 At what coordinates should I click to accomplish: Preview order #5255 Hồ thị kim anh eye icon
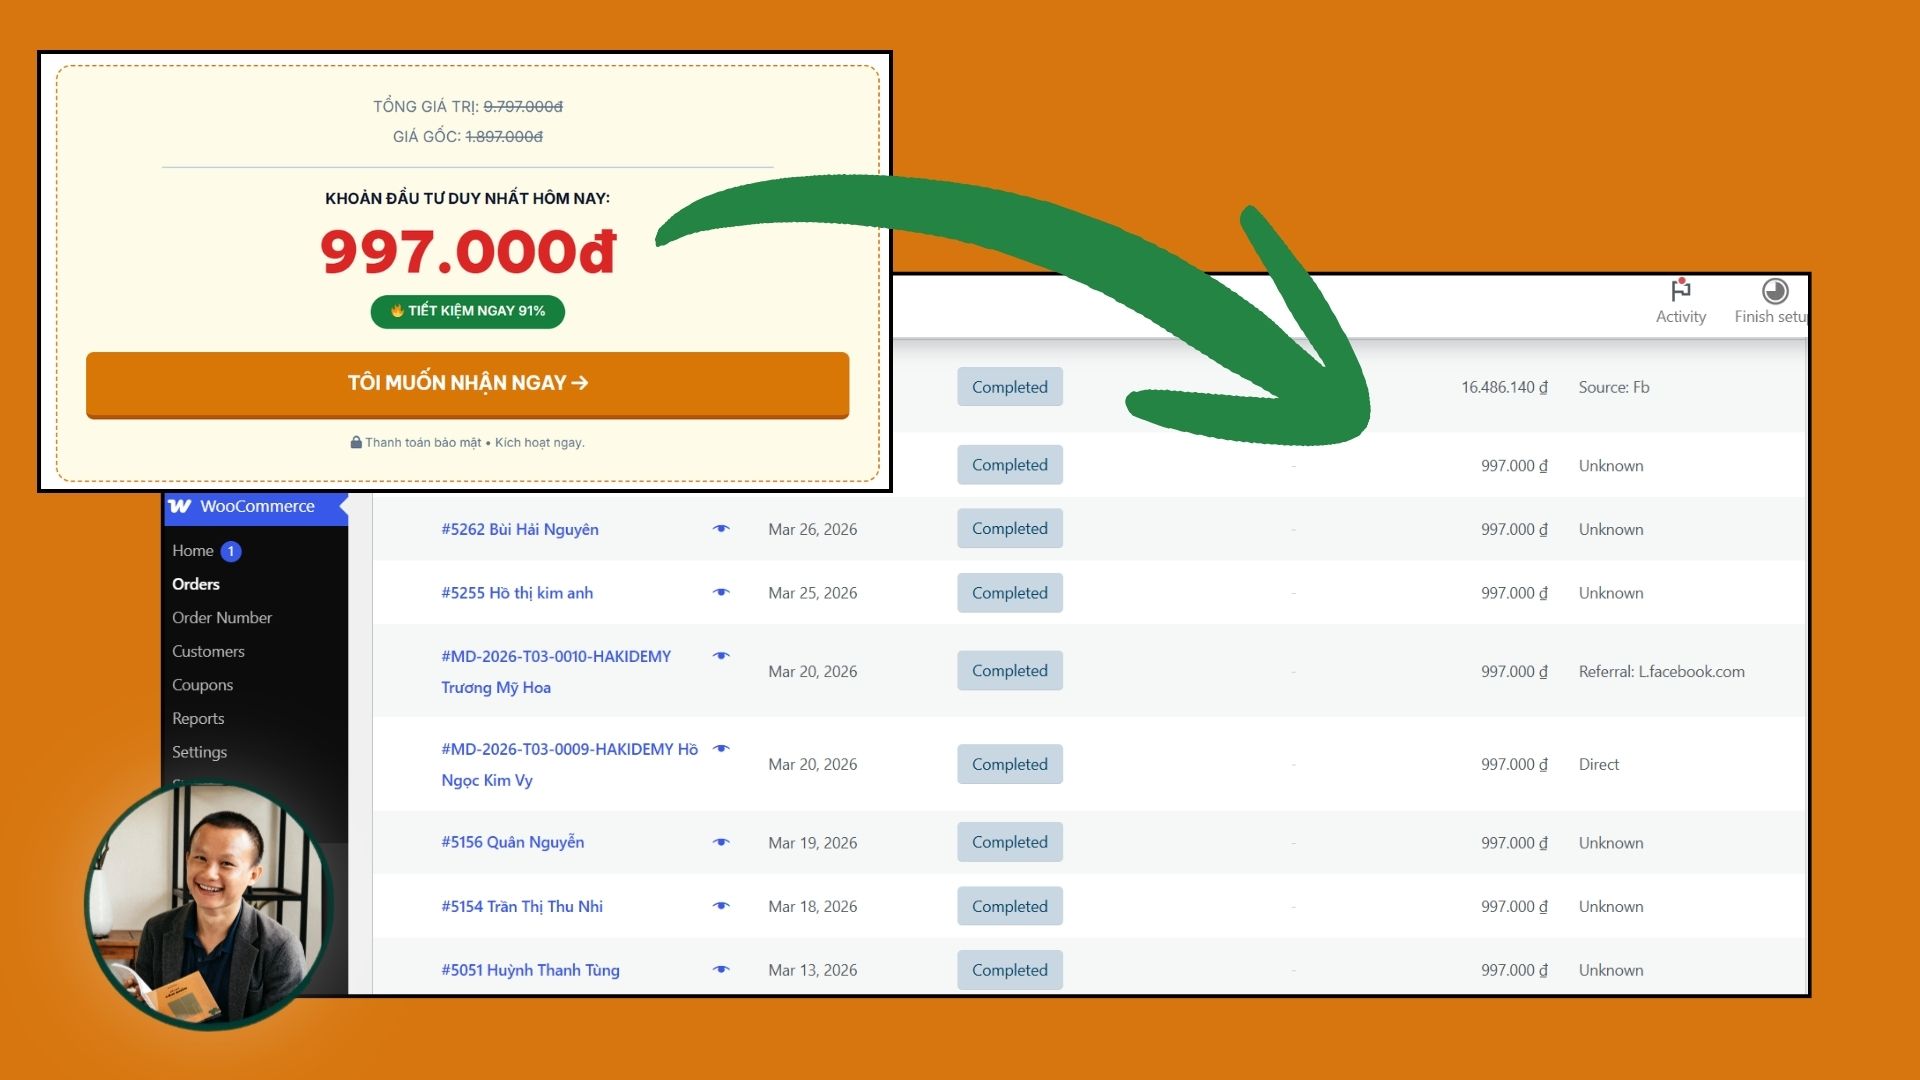click(721, 593)
